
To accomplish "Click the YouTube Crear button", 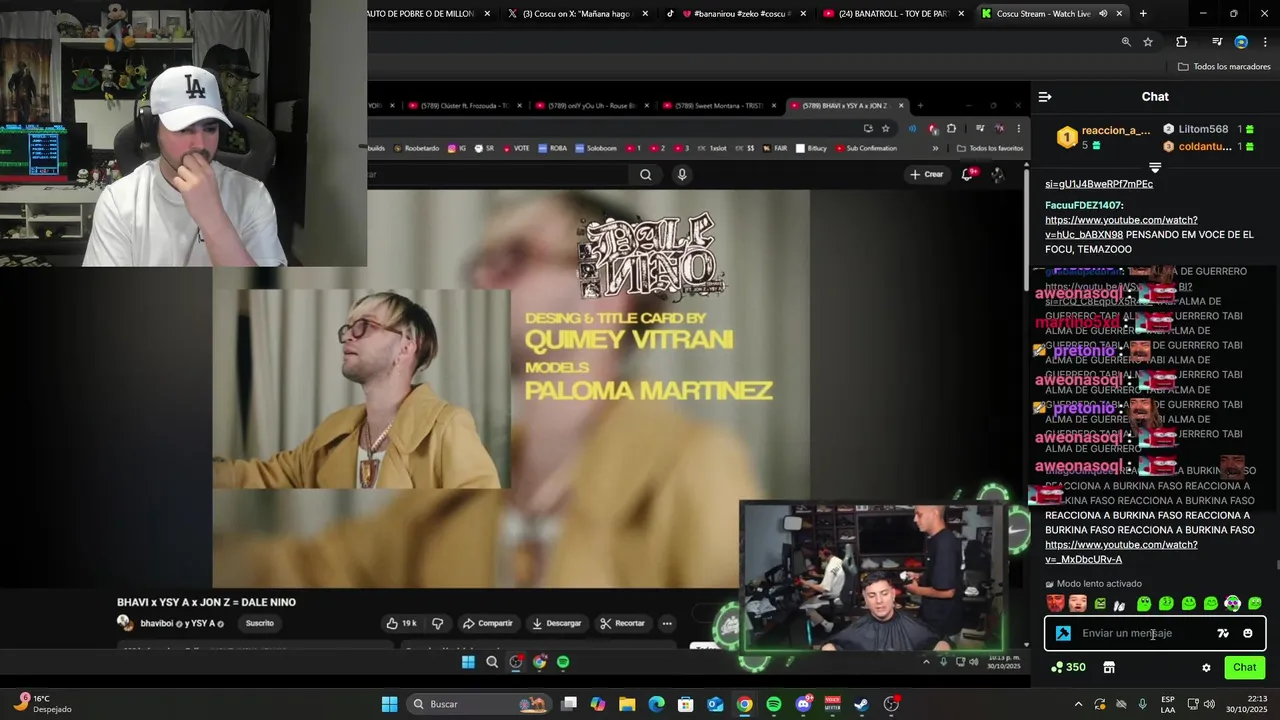I will 926,174.
